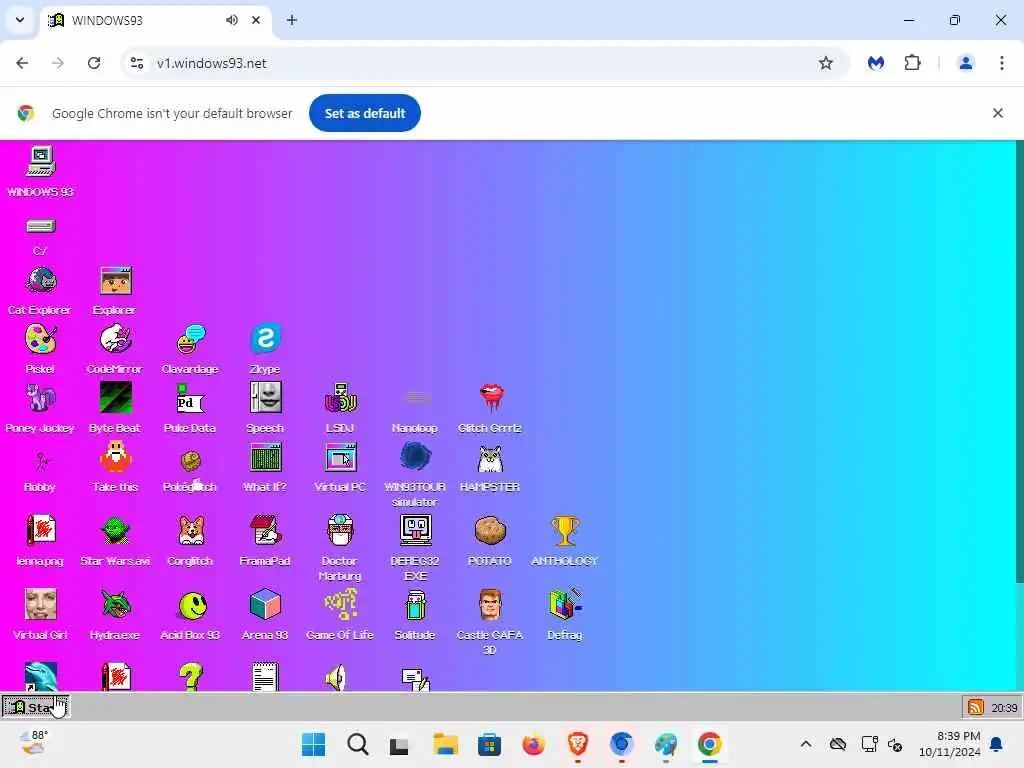
Task: Open a new Chrome tab
Action: point(292,20)
